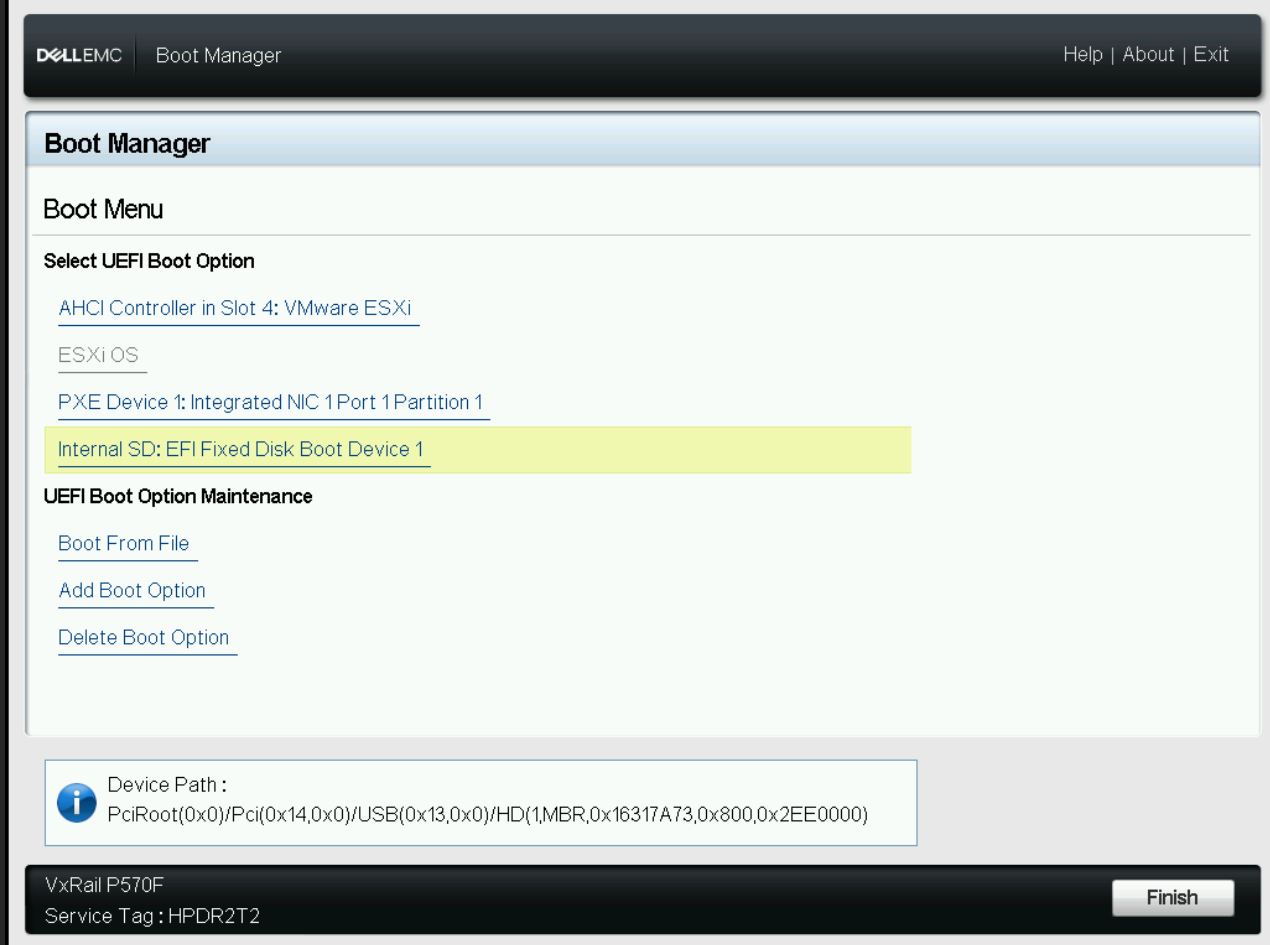Click the PciRoot device path string
The width and height of the screenshot is (1270, 945).
(487, 814)
